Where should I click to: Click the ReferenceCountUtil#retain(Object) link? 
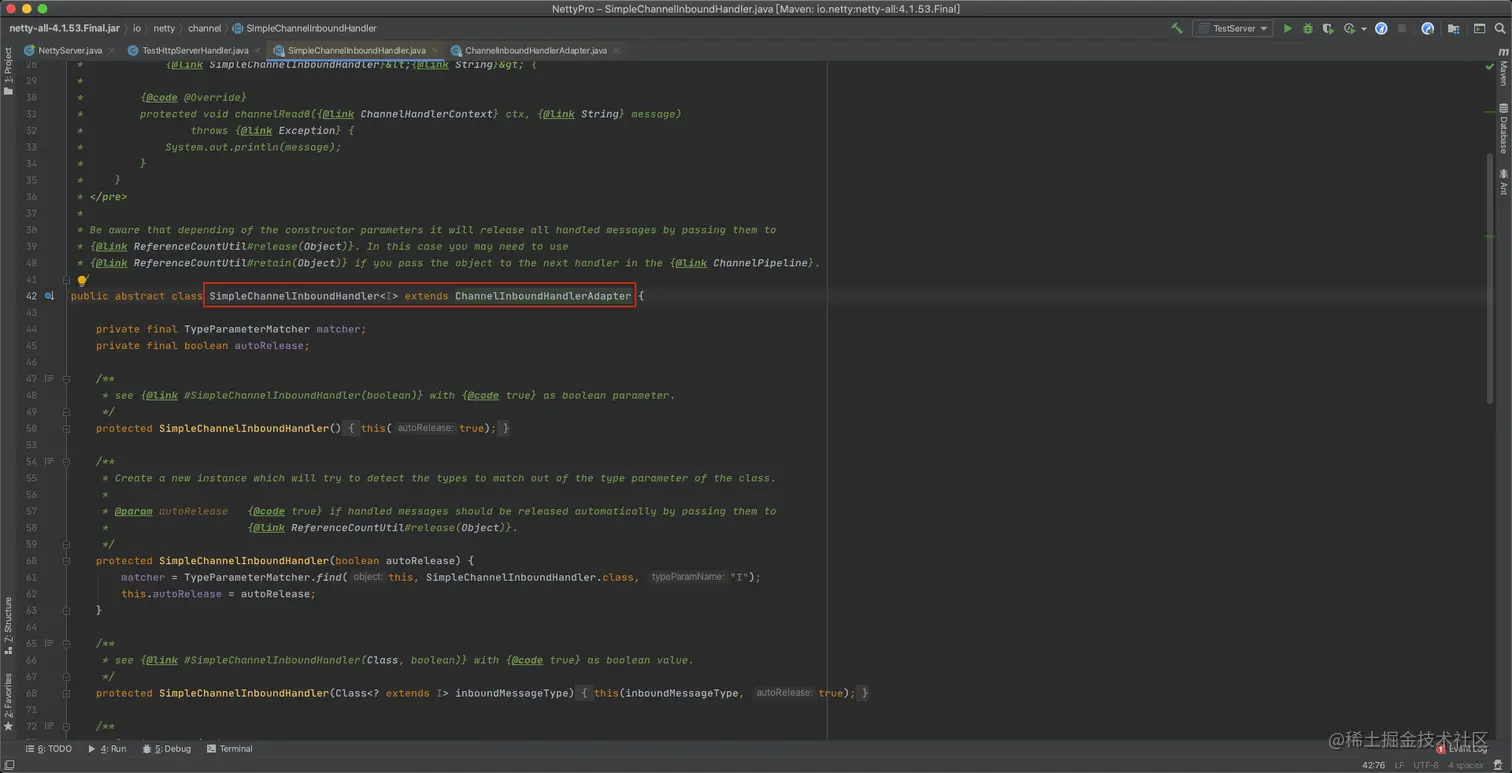coord(239,263)
